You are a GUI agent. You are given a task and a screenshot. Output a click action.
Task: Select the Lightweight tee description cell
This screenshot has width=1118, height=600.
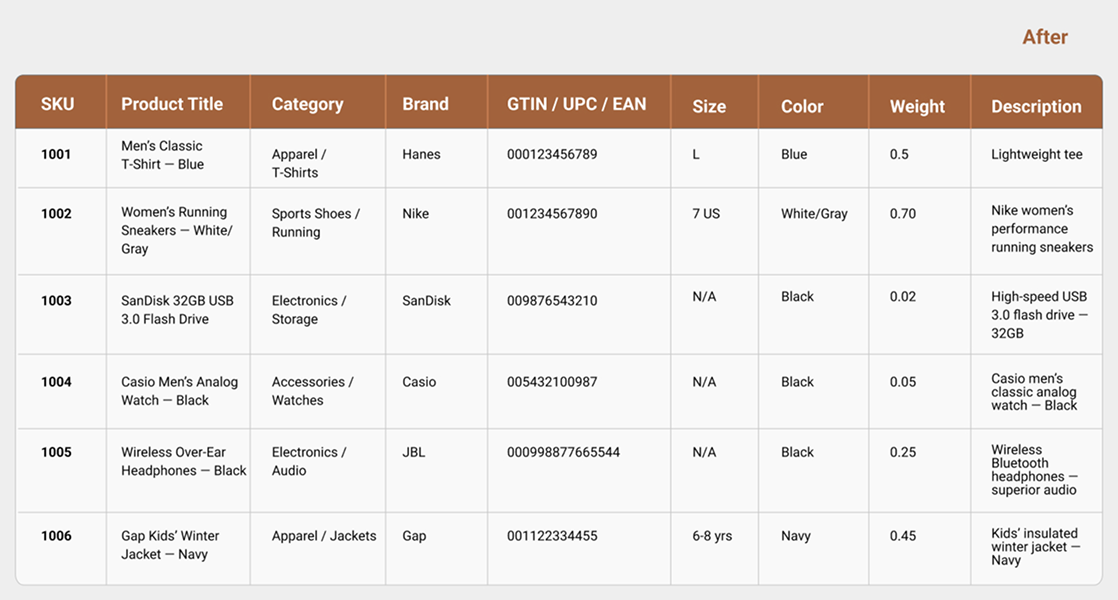coord(1036,154)
